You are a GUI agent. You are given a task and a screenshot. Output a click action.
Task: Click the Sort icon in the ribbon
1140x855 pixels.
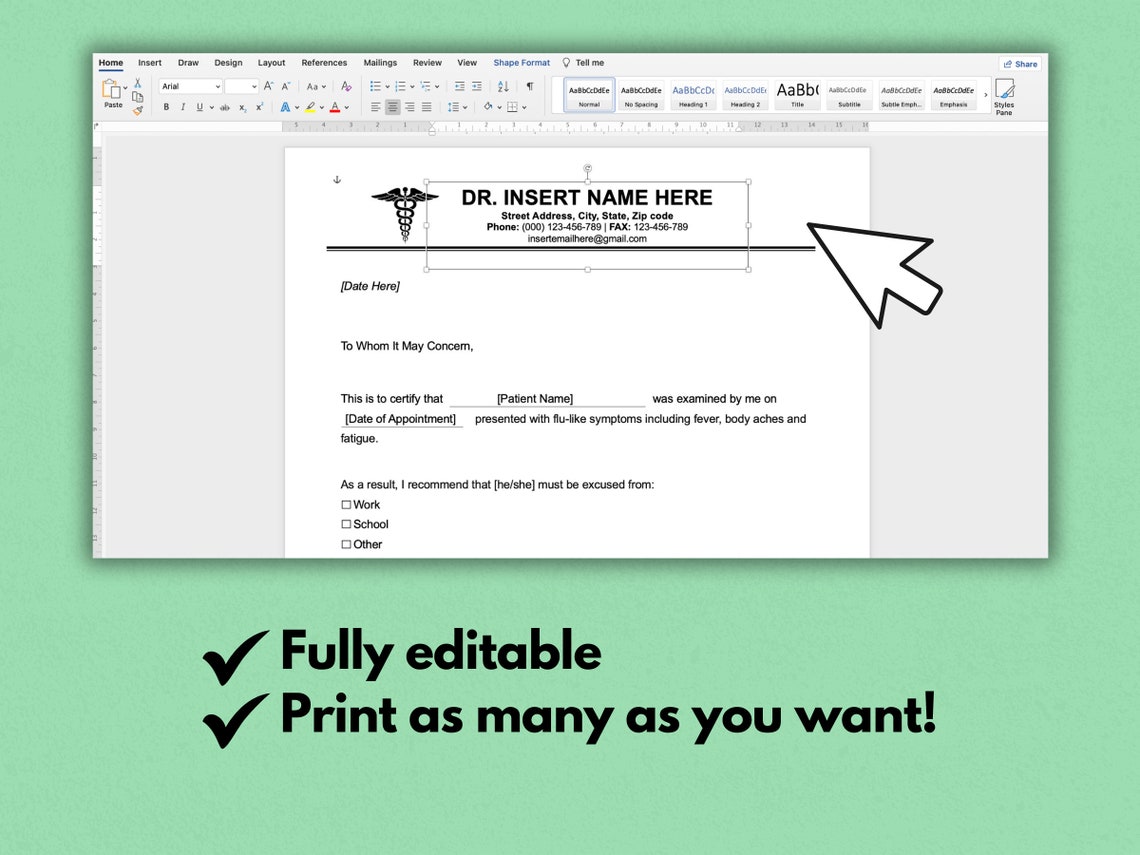coord(502,88)
